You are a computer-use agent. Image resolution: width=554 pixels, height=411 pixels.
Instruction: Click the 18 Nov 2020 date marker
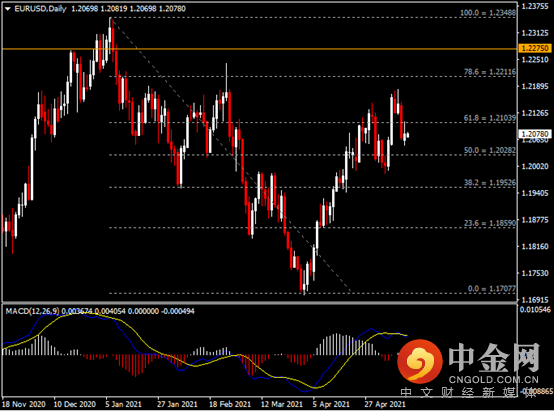(24, 404)
